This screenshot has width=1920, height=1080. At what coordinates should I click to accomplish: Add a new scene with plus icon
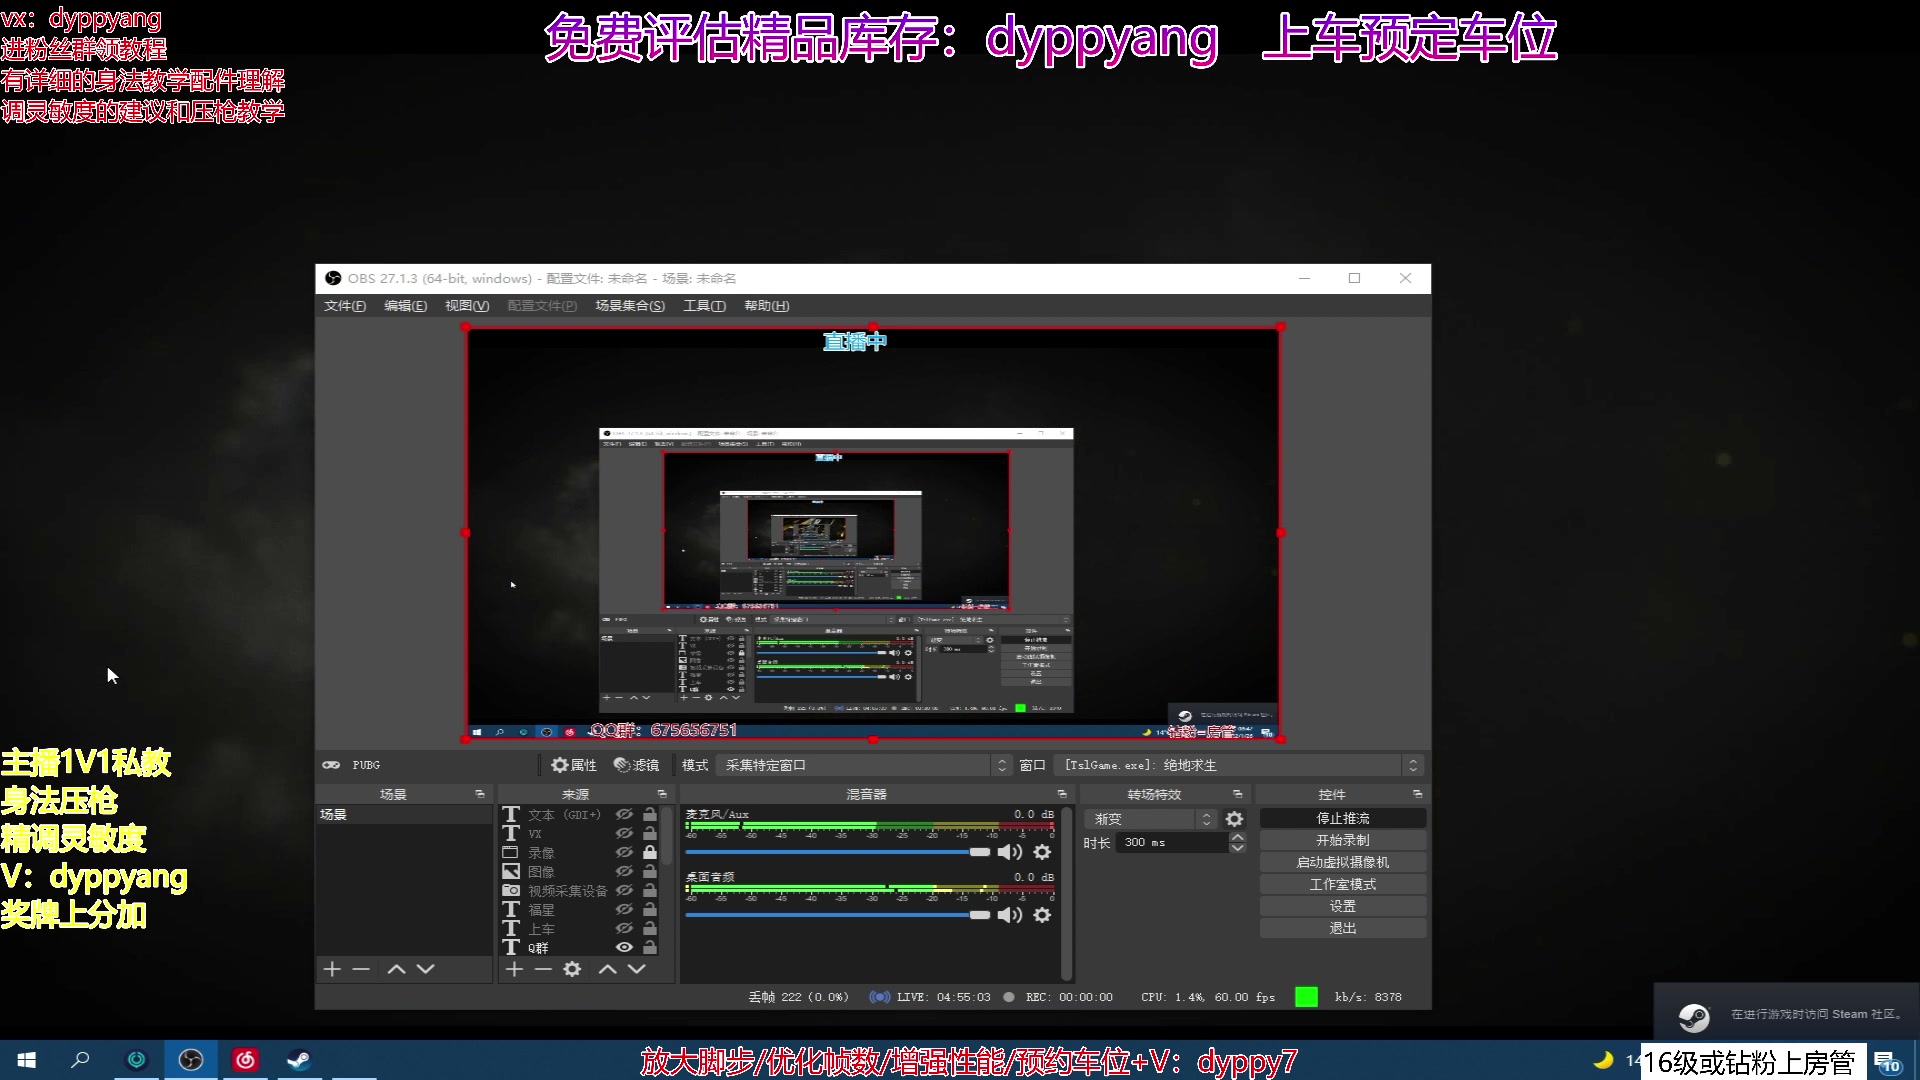pyautogui.click(x=333, y=969)
